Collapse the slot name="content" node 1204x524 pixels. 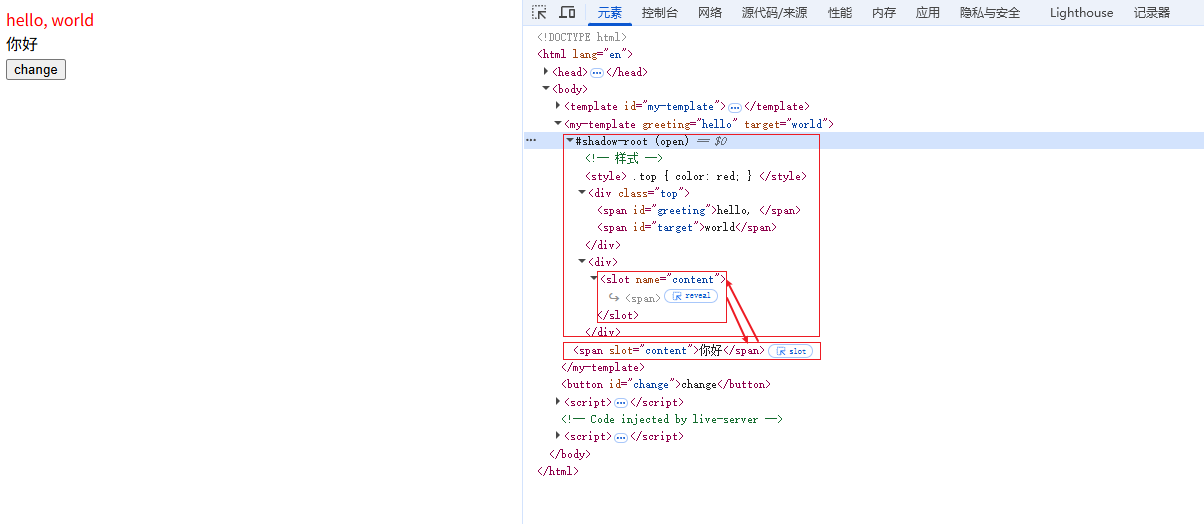coord(594,279)
